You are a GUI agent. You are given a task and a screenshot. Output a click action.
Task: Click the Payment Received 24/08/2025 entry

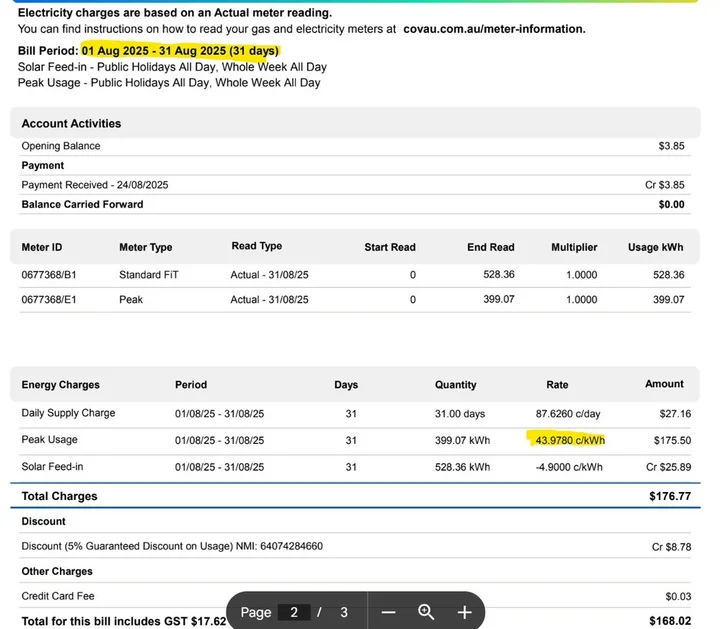[95, 185]
